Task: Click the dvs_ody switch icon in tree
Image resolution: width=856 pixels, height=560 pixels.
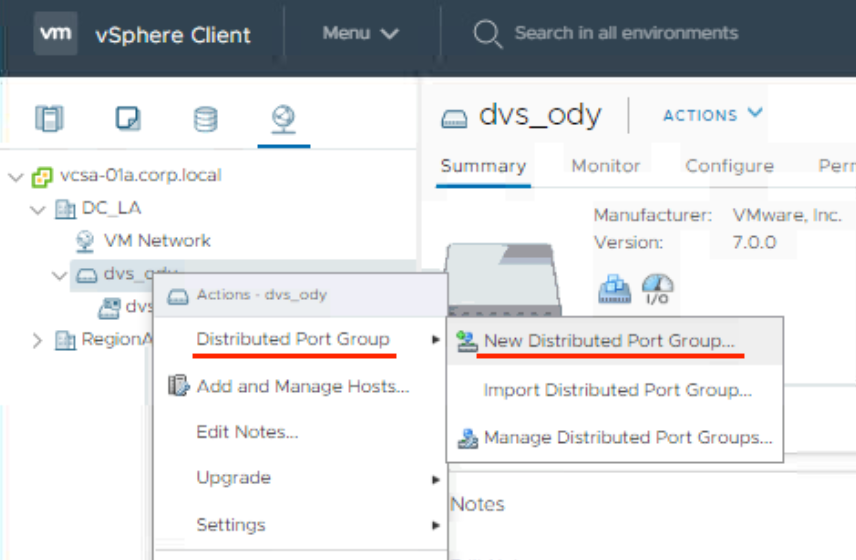Action: tap(86, 275)
